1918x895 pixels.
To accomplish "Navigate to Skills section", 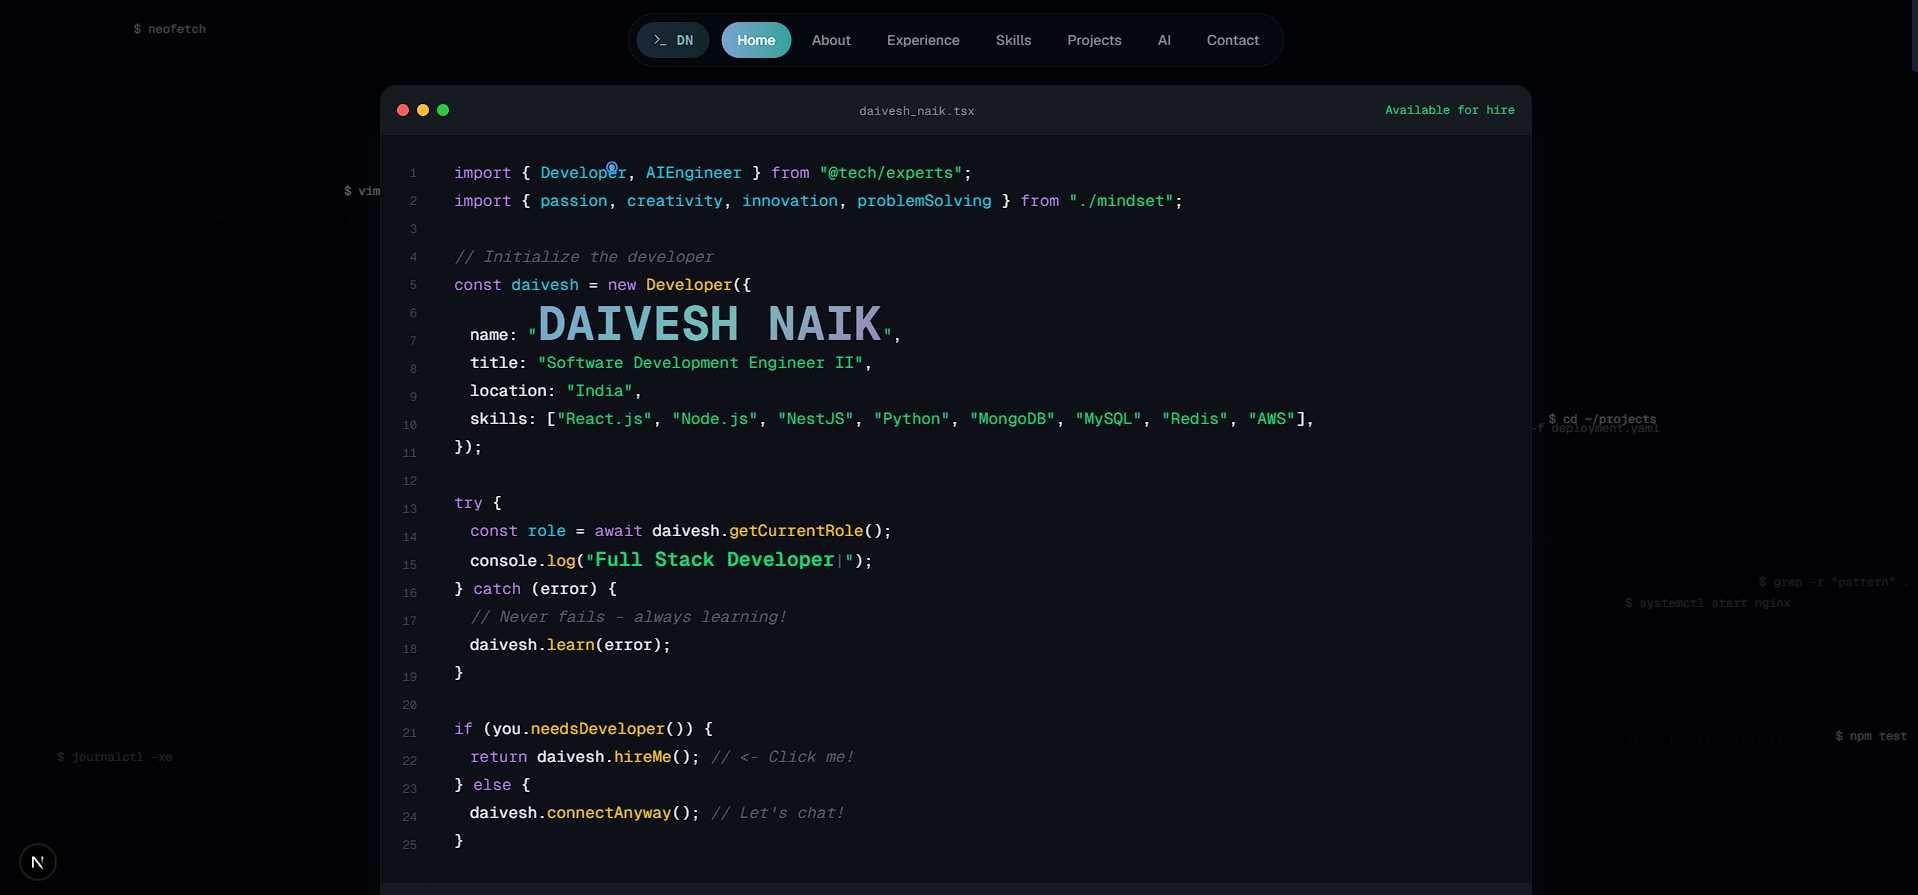I will (1013, 40).
